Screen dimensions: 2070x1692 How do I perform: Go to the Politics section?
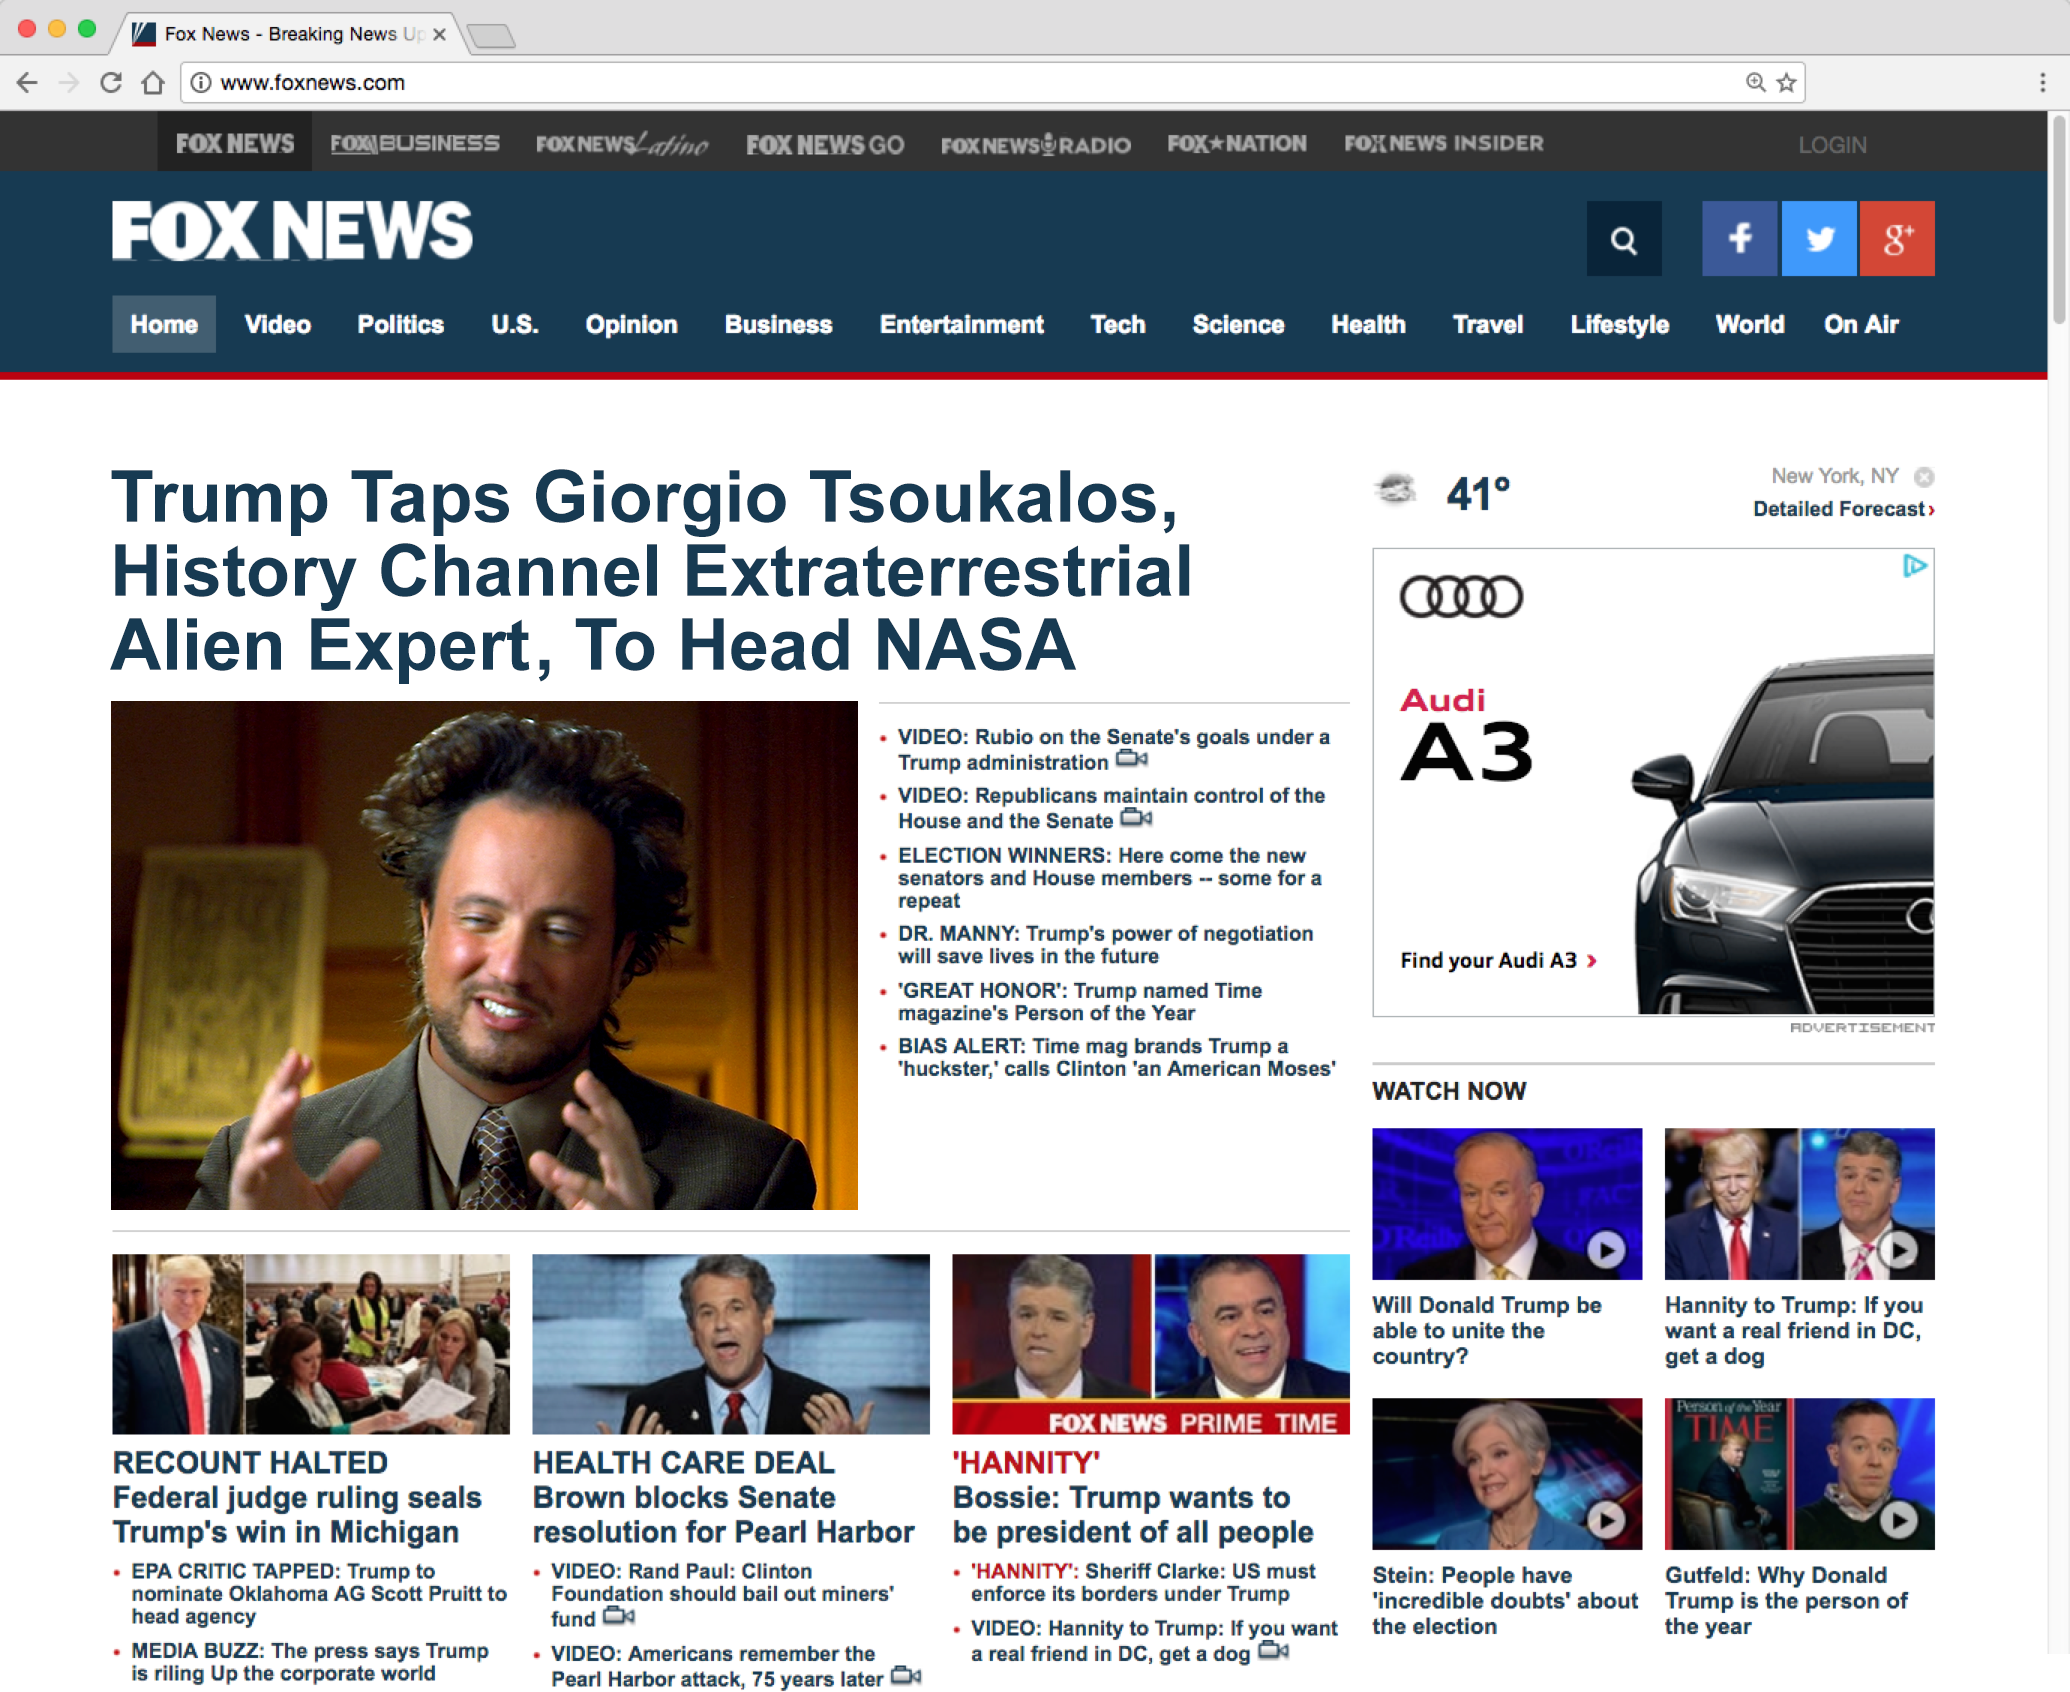coord(401,324)
